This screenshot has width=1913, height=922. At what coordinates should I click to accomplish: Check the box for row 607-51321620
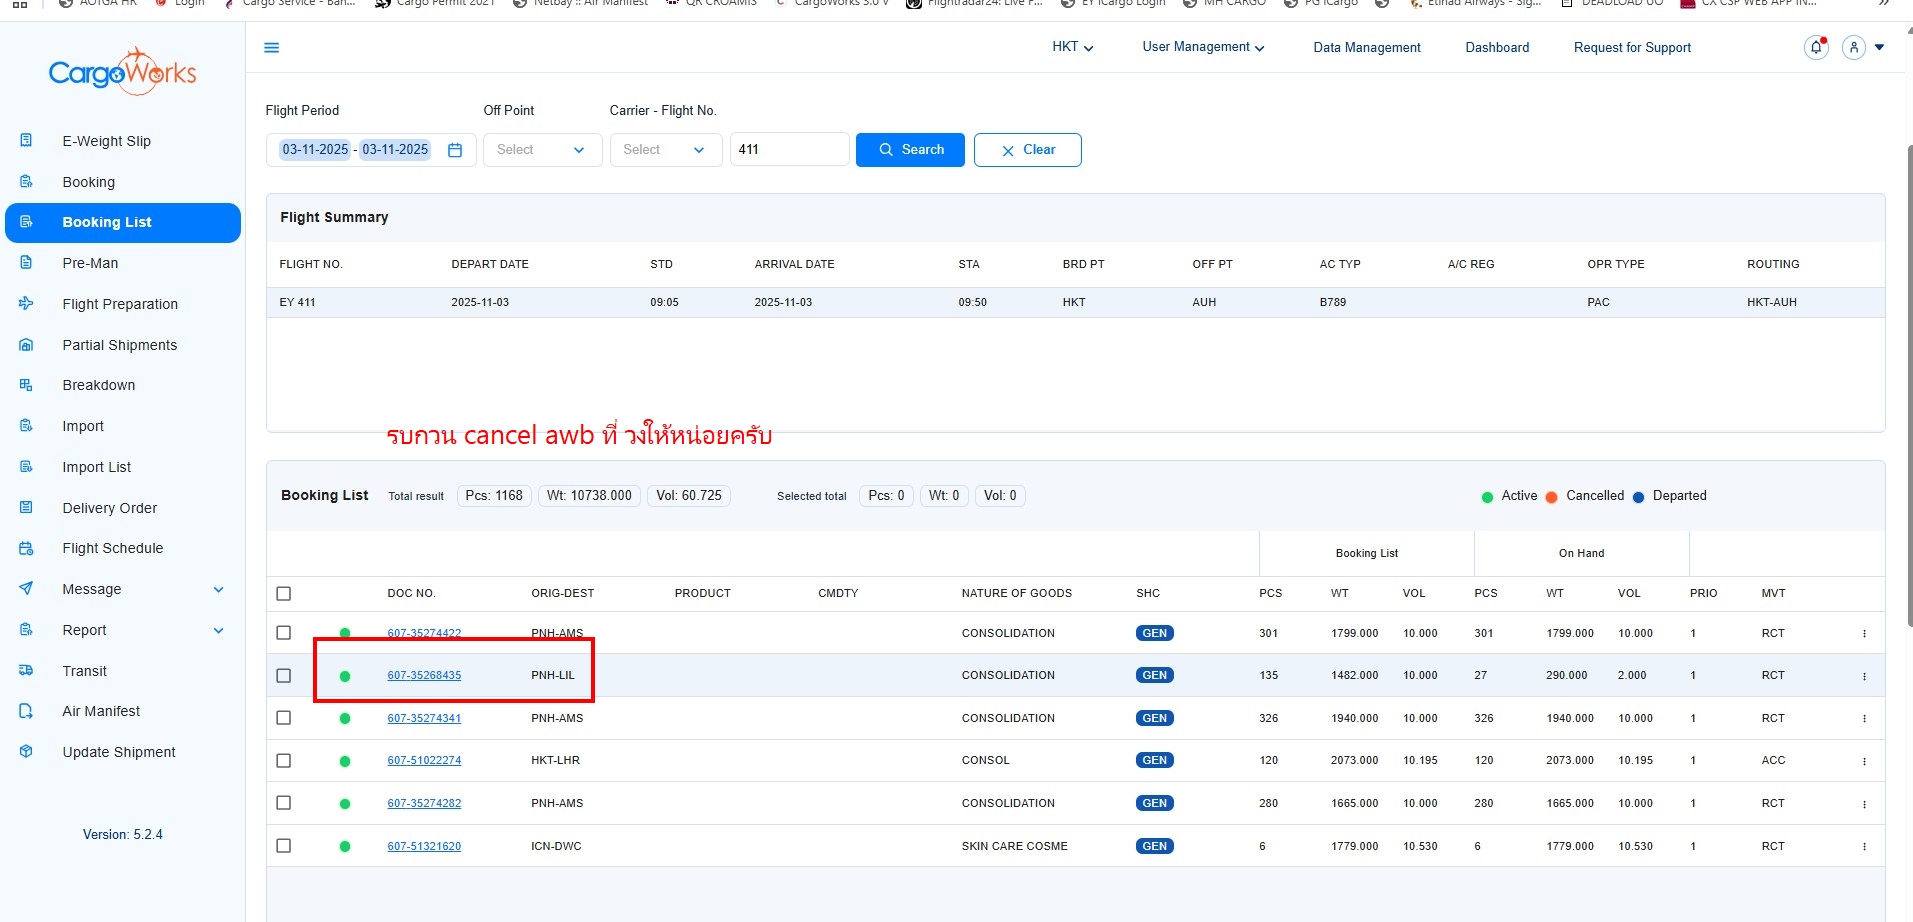pos(284,846)
